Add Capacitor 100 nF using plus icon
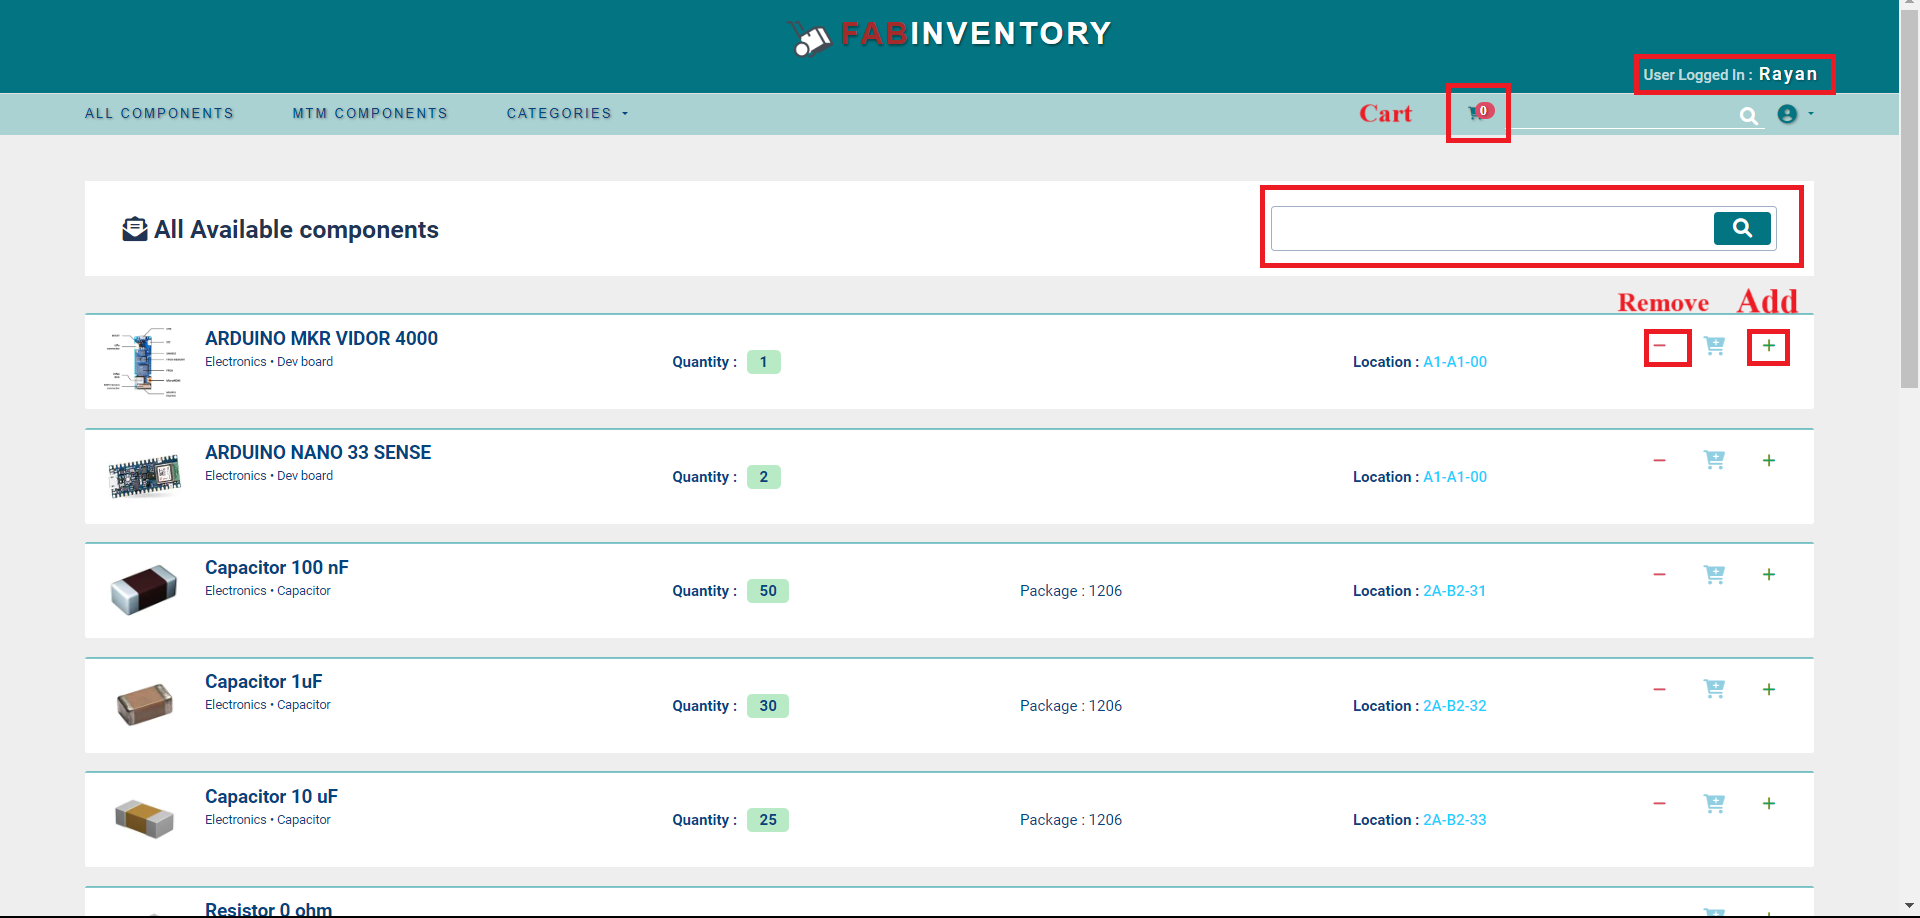The height and width of the screenshot is (918, 1920). coord(1768,575)
